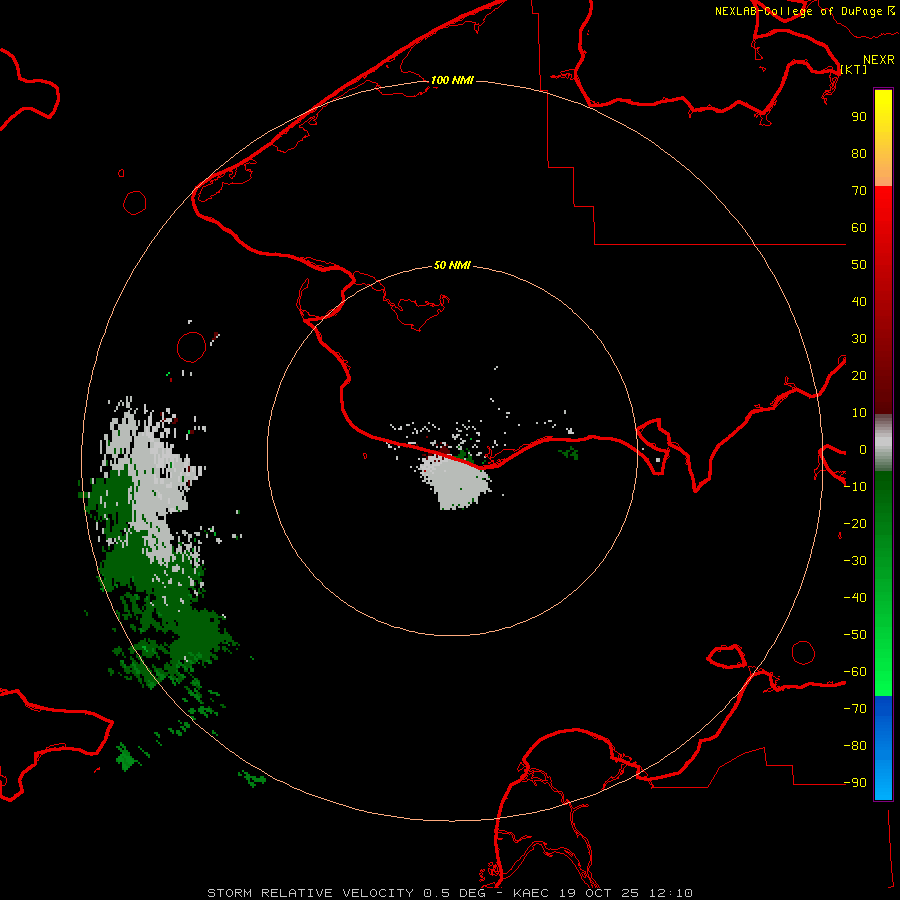
Task: Pick the gray zero-velocity segment of the color bar
Action: [x=883, y=443]
